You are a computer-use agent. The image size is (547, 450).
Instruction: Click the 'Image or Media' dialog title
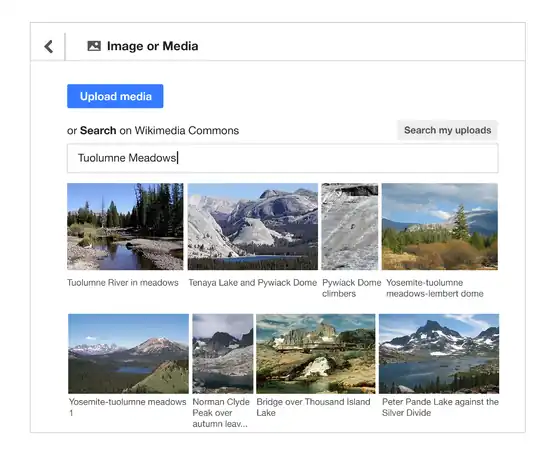[152, 46]
